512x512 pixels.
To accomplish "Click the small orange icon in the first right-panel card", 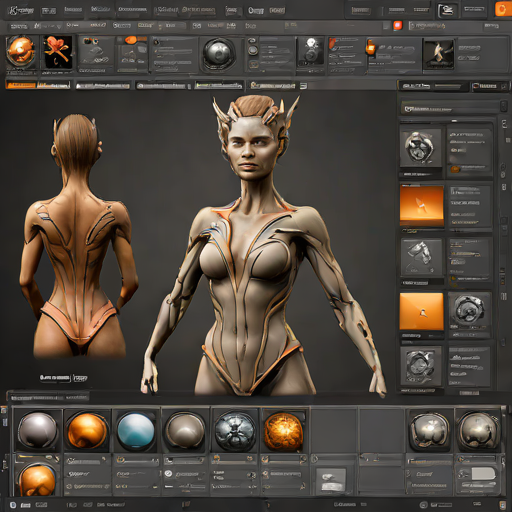I will coord(455,169).
